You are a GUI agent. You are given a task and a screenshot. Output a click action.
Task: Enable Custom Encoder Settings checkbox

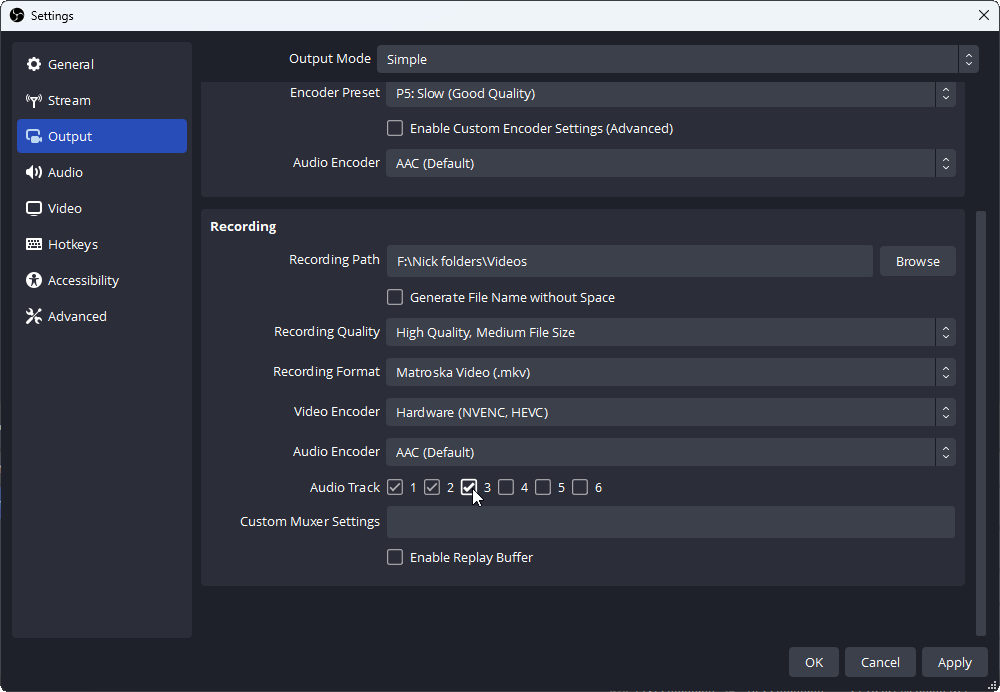coord(395,129)
